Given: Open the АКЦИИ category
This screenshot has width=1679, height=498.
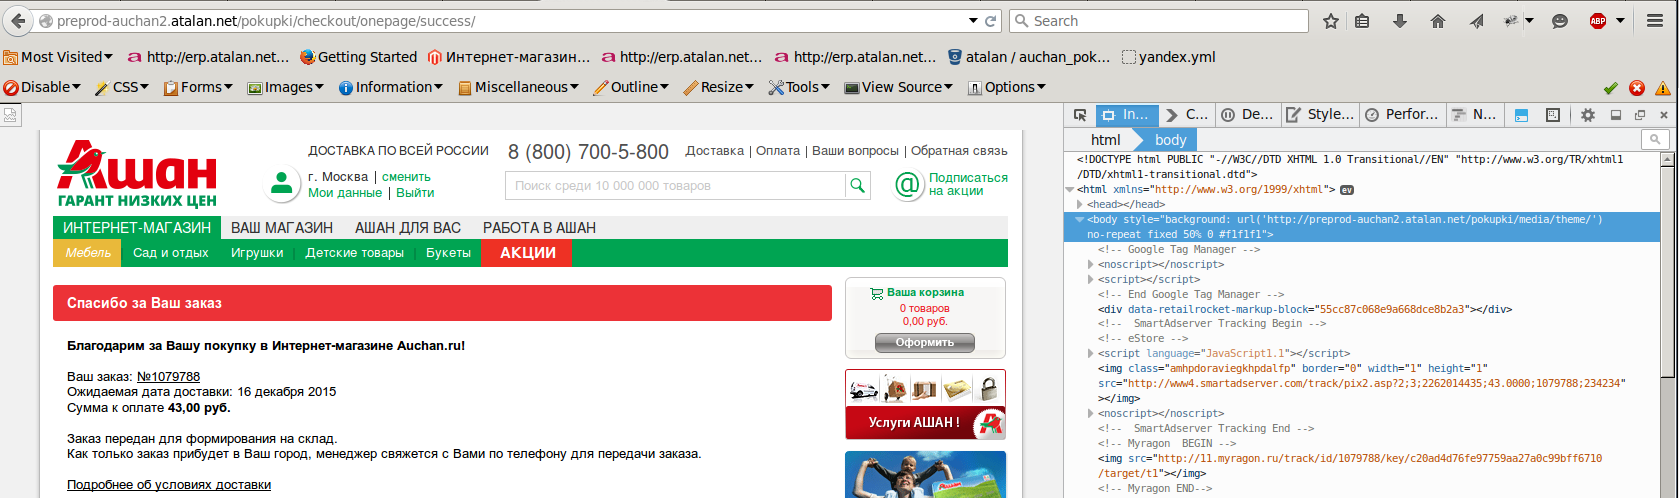Looking at the screenshot, I should click(527, 253).
